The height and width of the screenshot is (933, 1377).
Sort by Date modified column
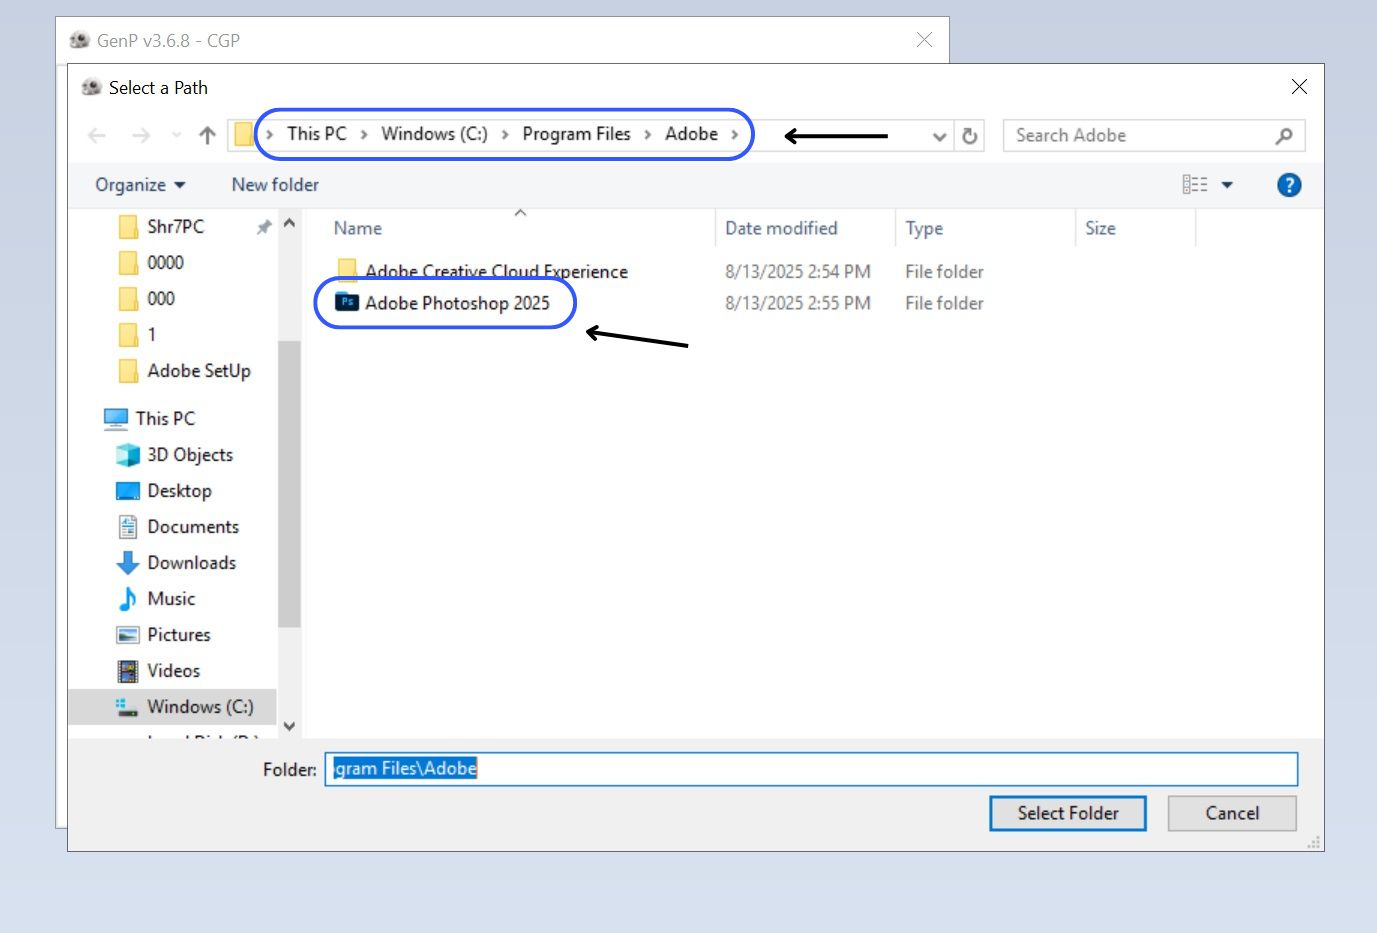coord(781,228)
